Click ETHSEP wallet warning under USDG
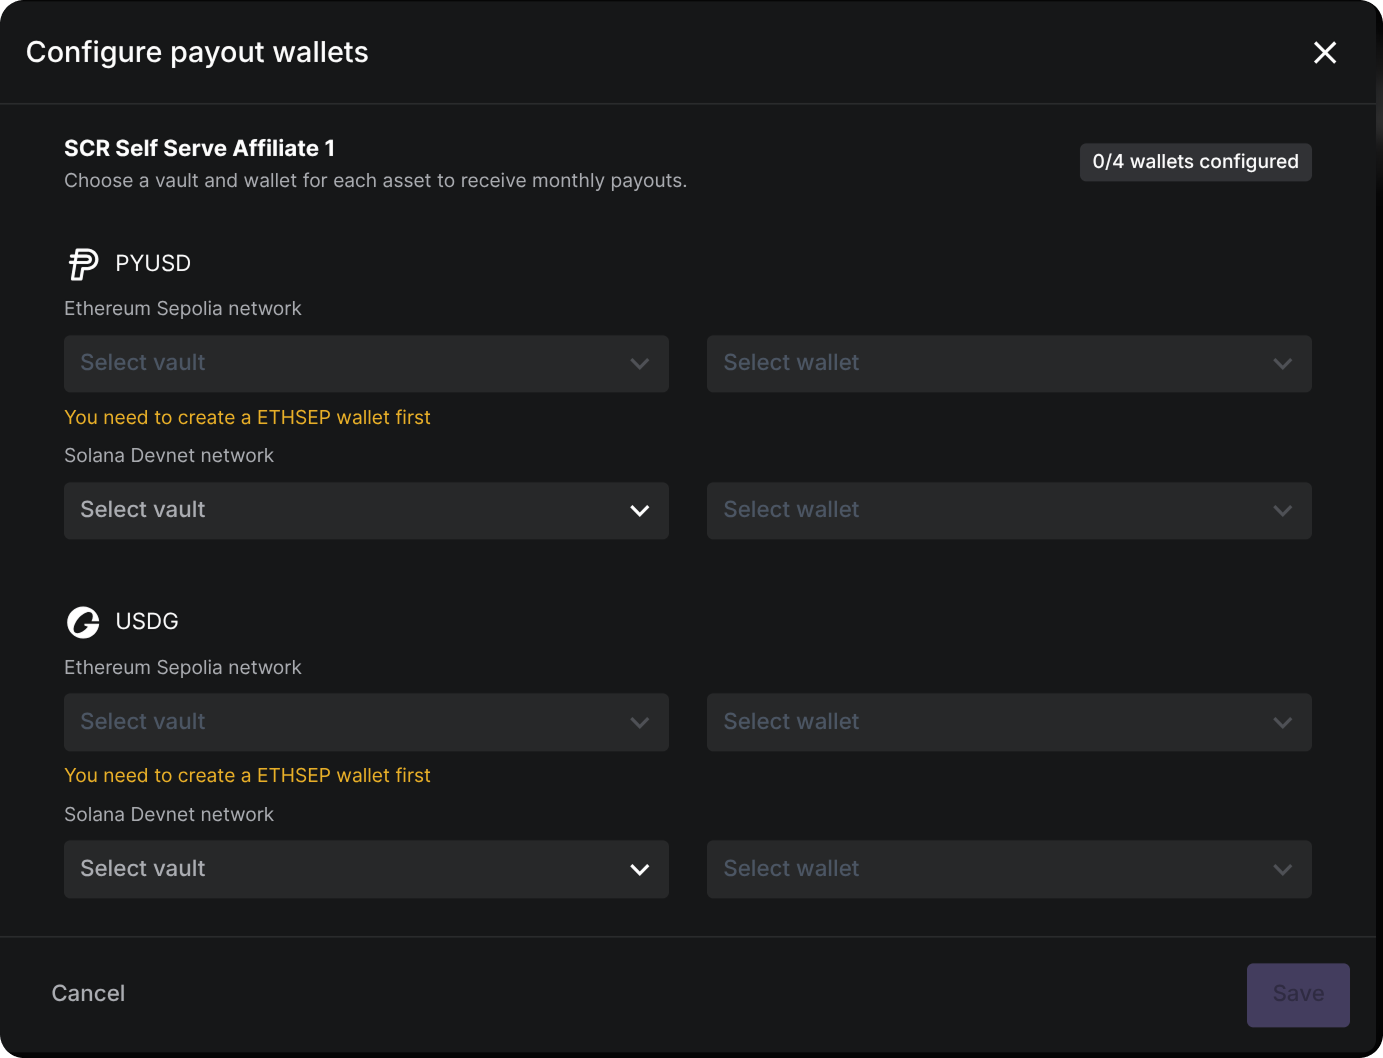Image resolution: width=1383 pixels, height=1058 pixels. pos(247,775)
